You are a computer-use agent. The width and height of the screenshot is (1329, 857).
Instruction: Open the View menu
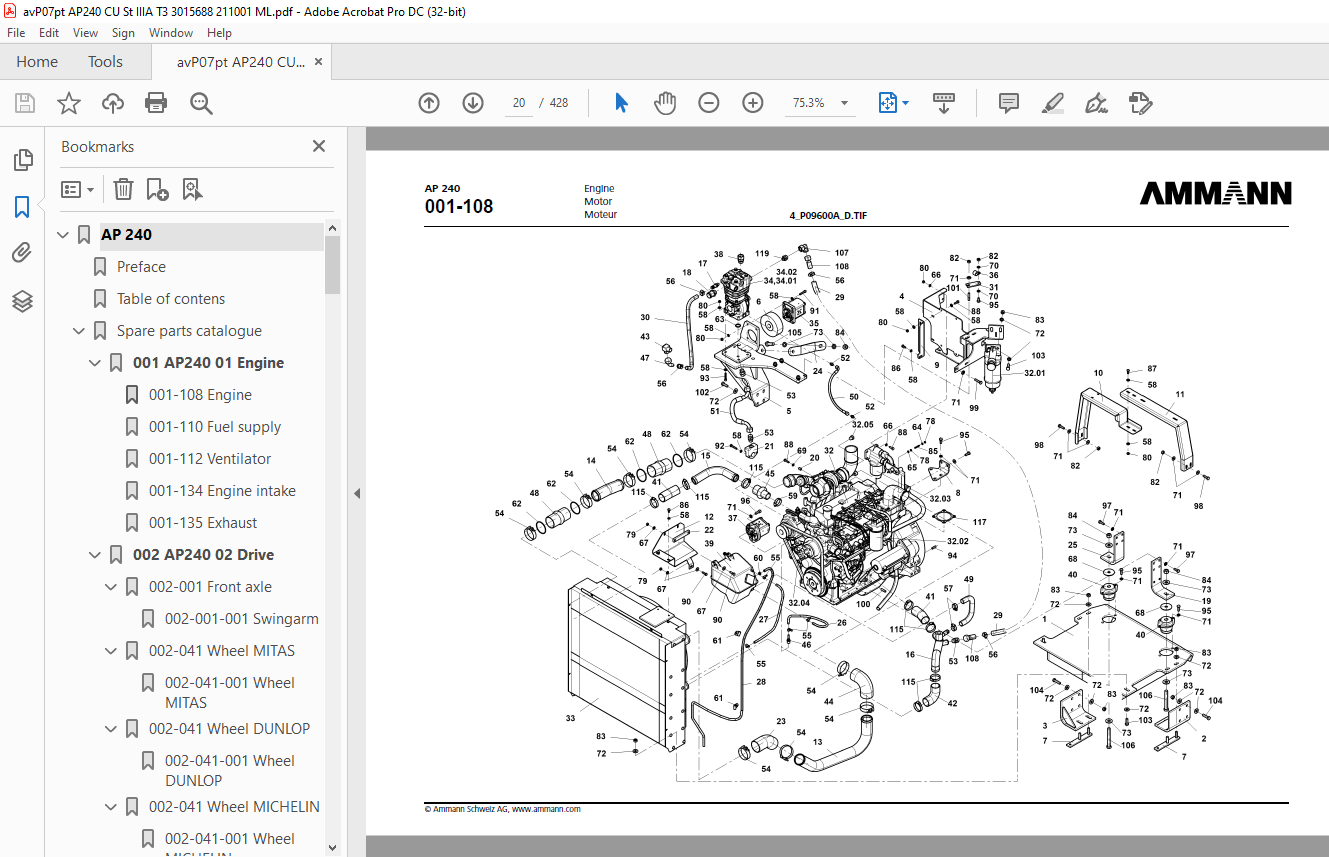(x=85, y=33)
